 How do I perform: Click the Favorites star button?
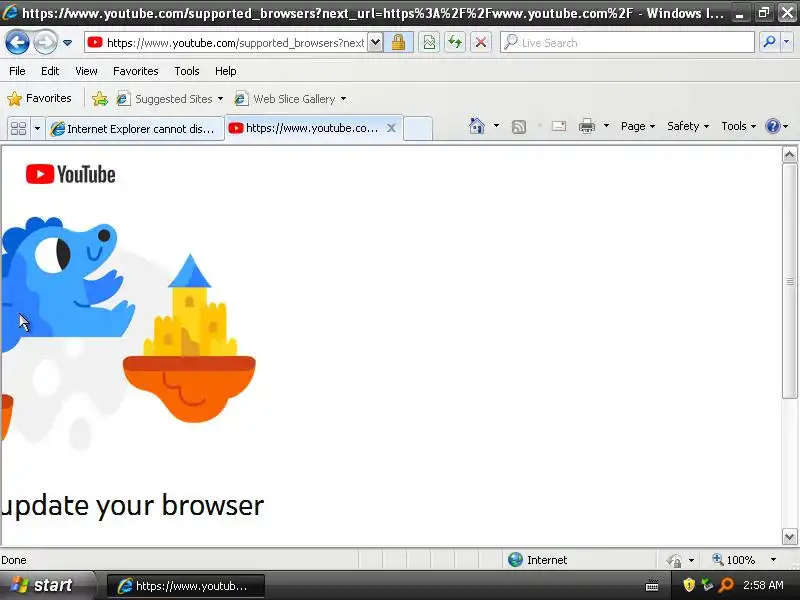(39, 98)
